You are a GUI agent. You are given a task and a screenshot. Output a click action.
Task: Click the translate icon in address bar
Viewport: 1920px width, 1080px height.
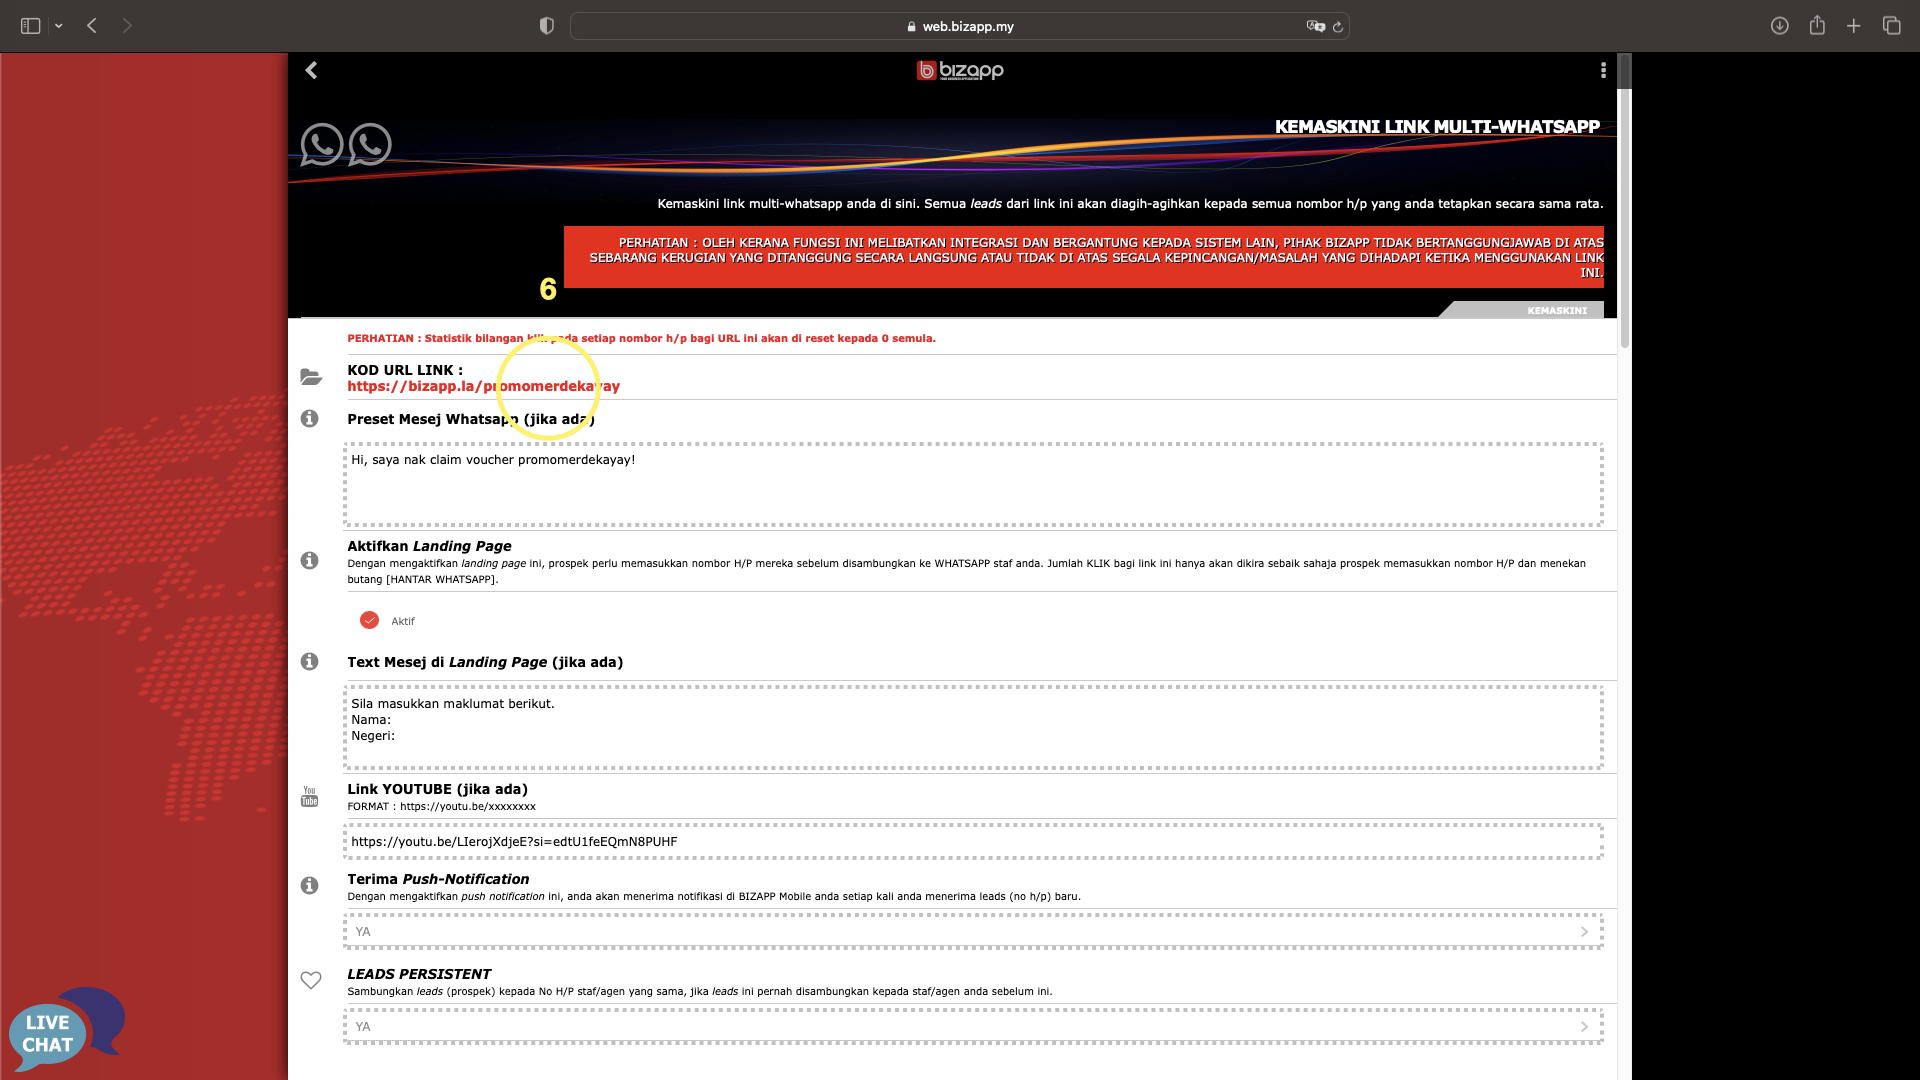(1315, 26)
